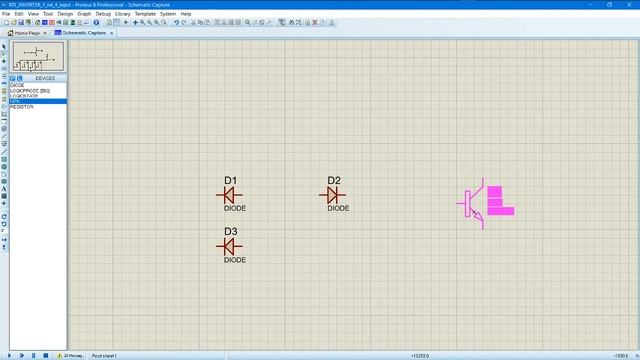The image size is (640, 360).
Task: Toggle the grid display toolbar icon
Action: point(117,22)
